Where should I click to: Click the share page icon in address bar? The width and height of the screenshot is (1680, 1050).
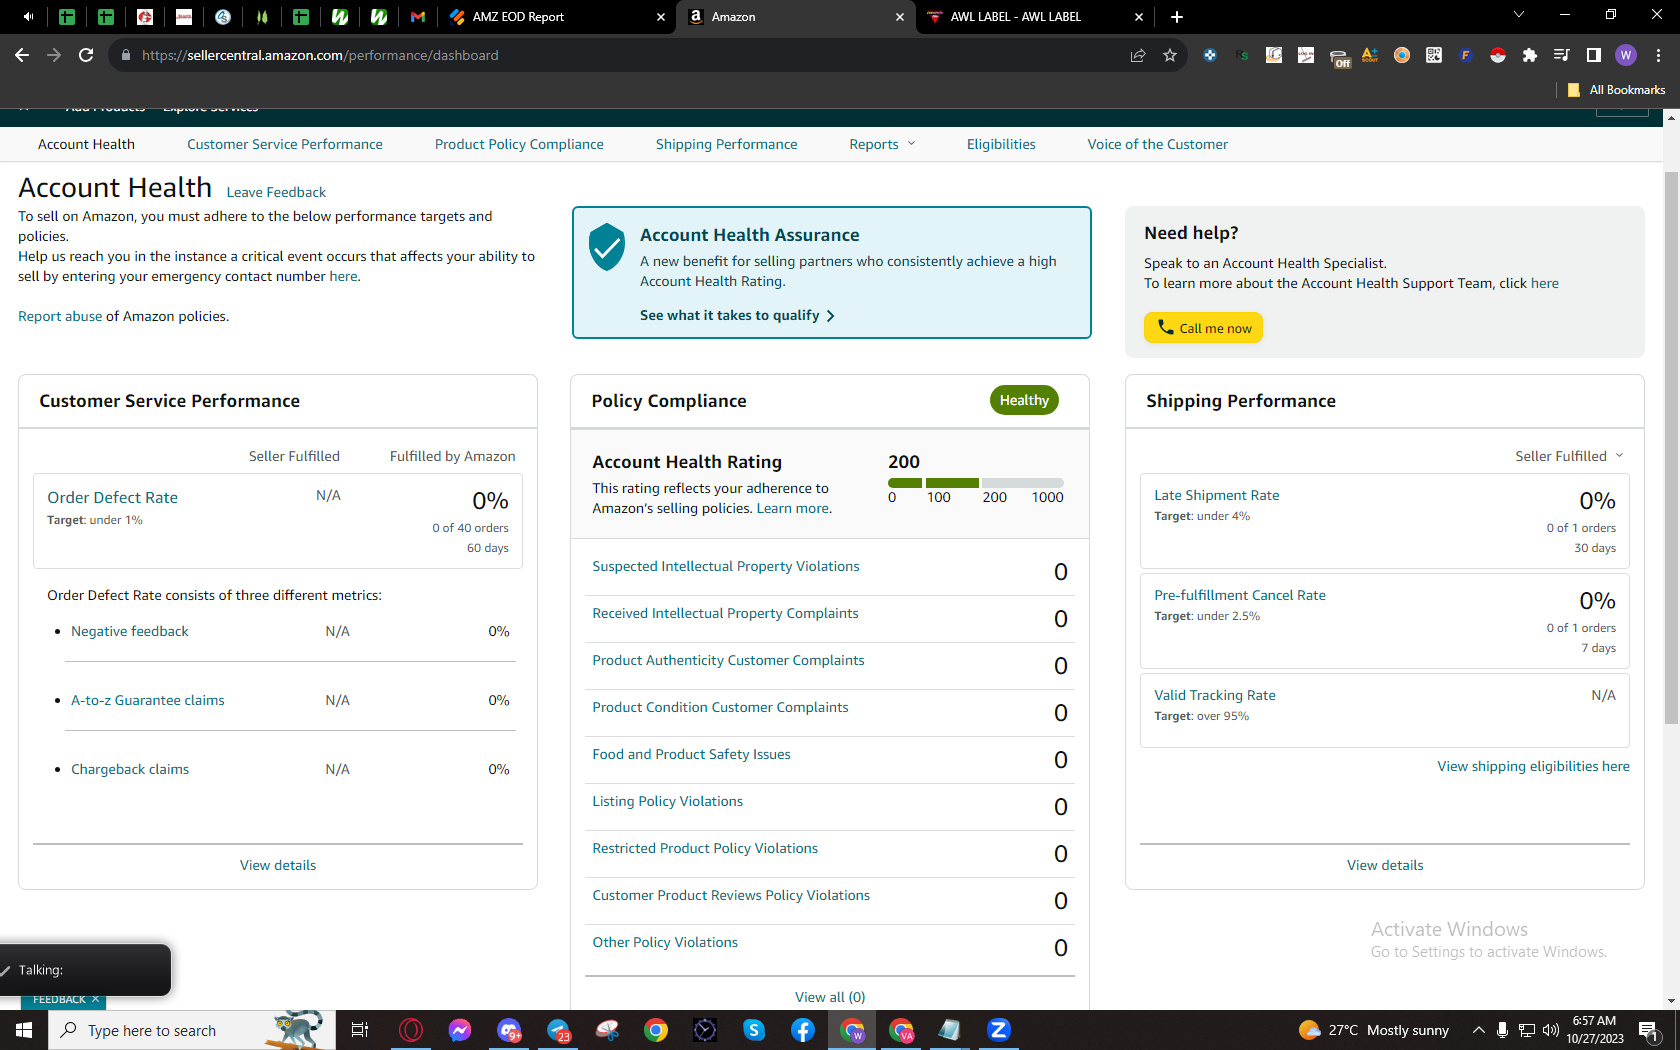tap(1138, 55)
